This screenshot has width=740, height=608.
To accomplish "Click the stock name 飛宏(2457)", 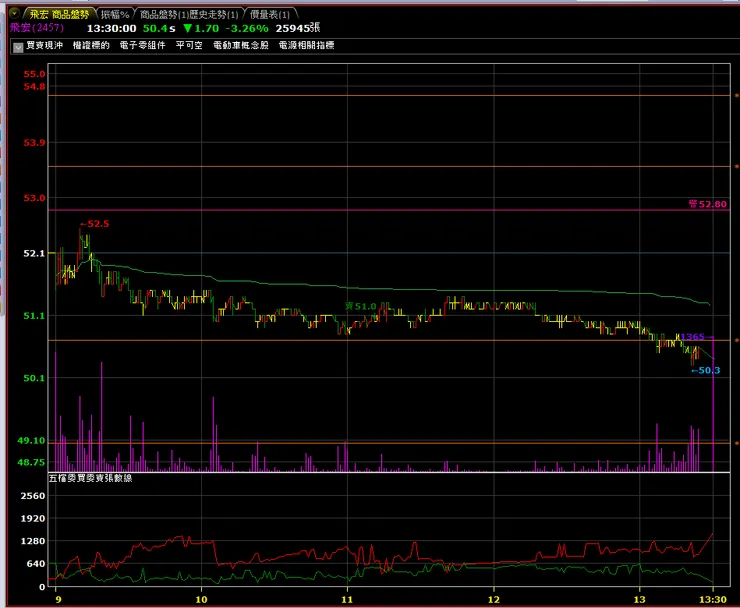I will point(37,27).
